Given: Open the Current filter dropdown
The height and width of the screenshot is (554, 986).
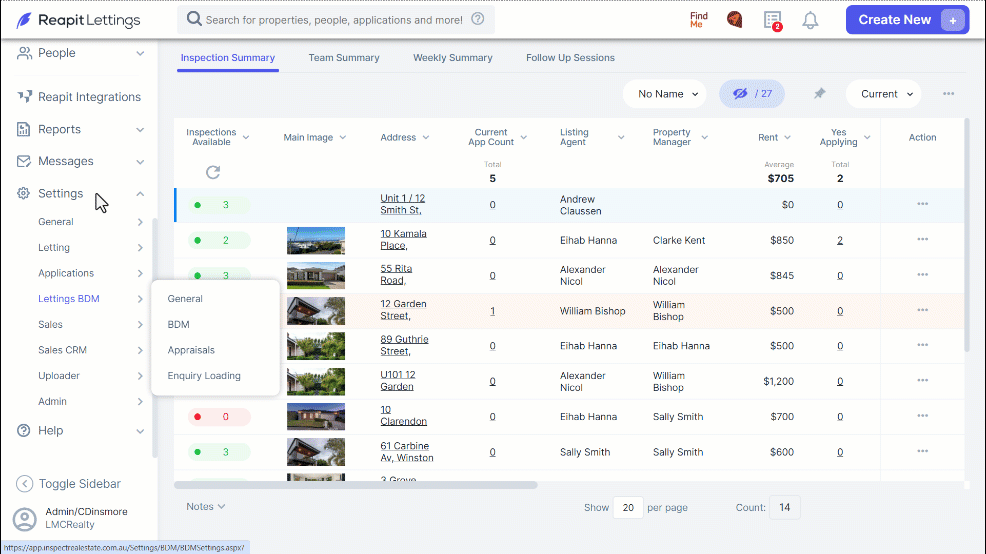Looking at the screenshot, I should [x=883, y=94].
